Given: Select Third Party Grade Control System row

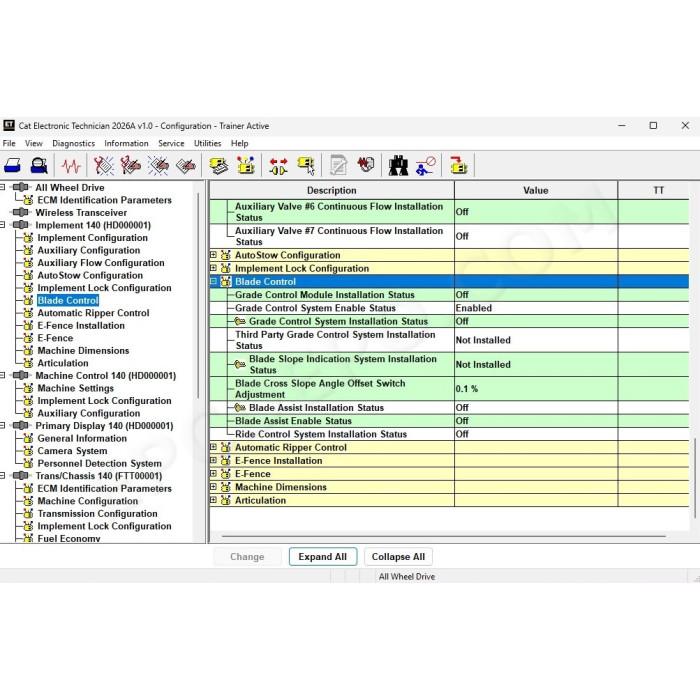Looking at the screenshot, I should coord(449,340).
